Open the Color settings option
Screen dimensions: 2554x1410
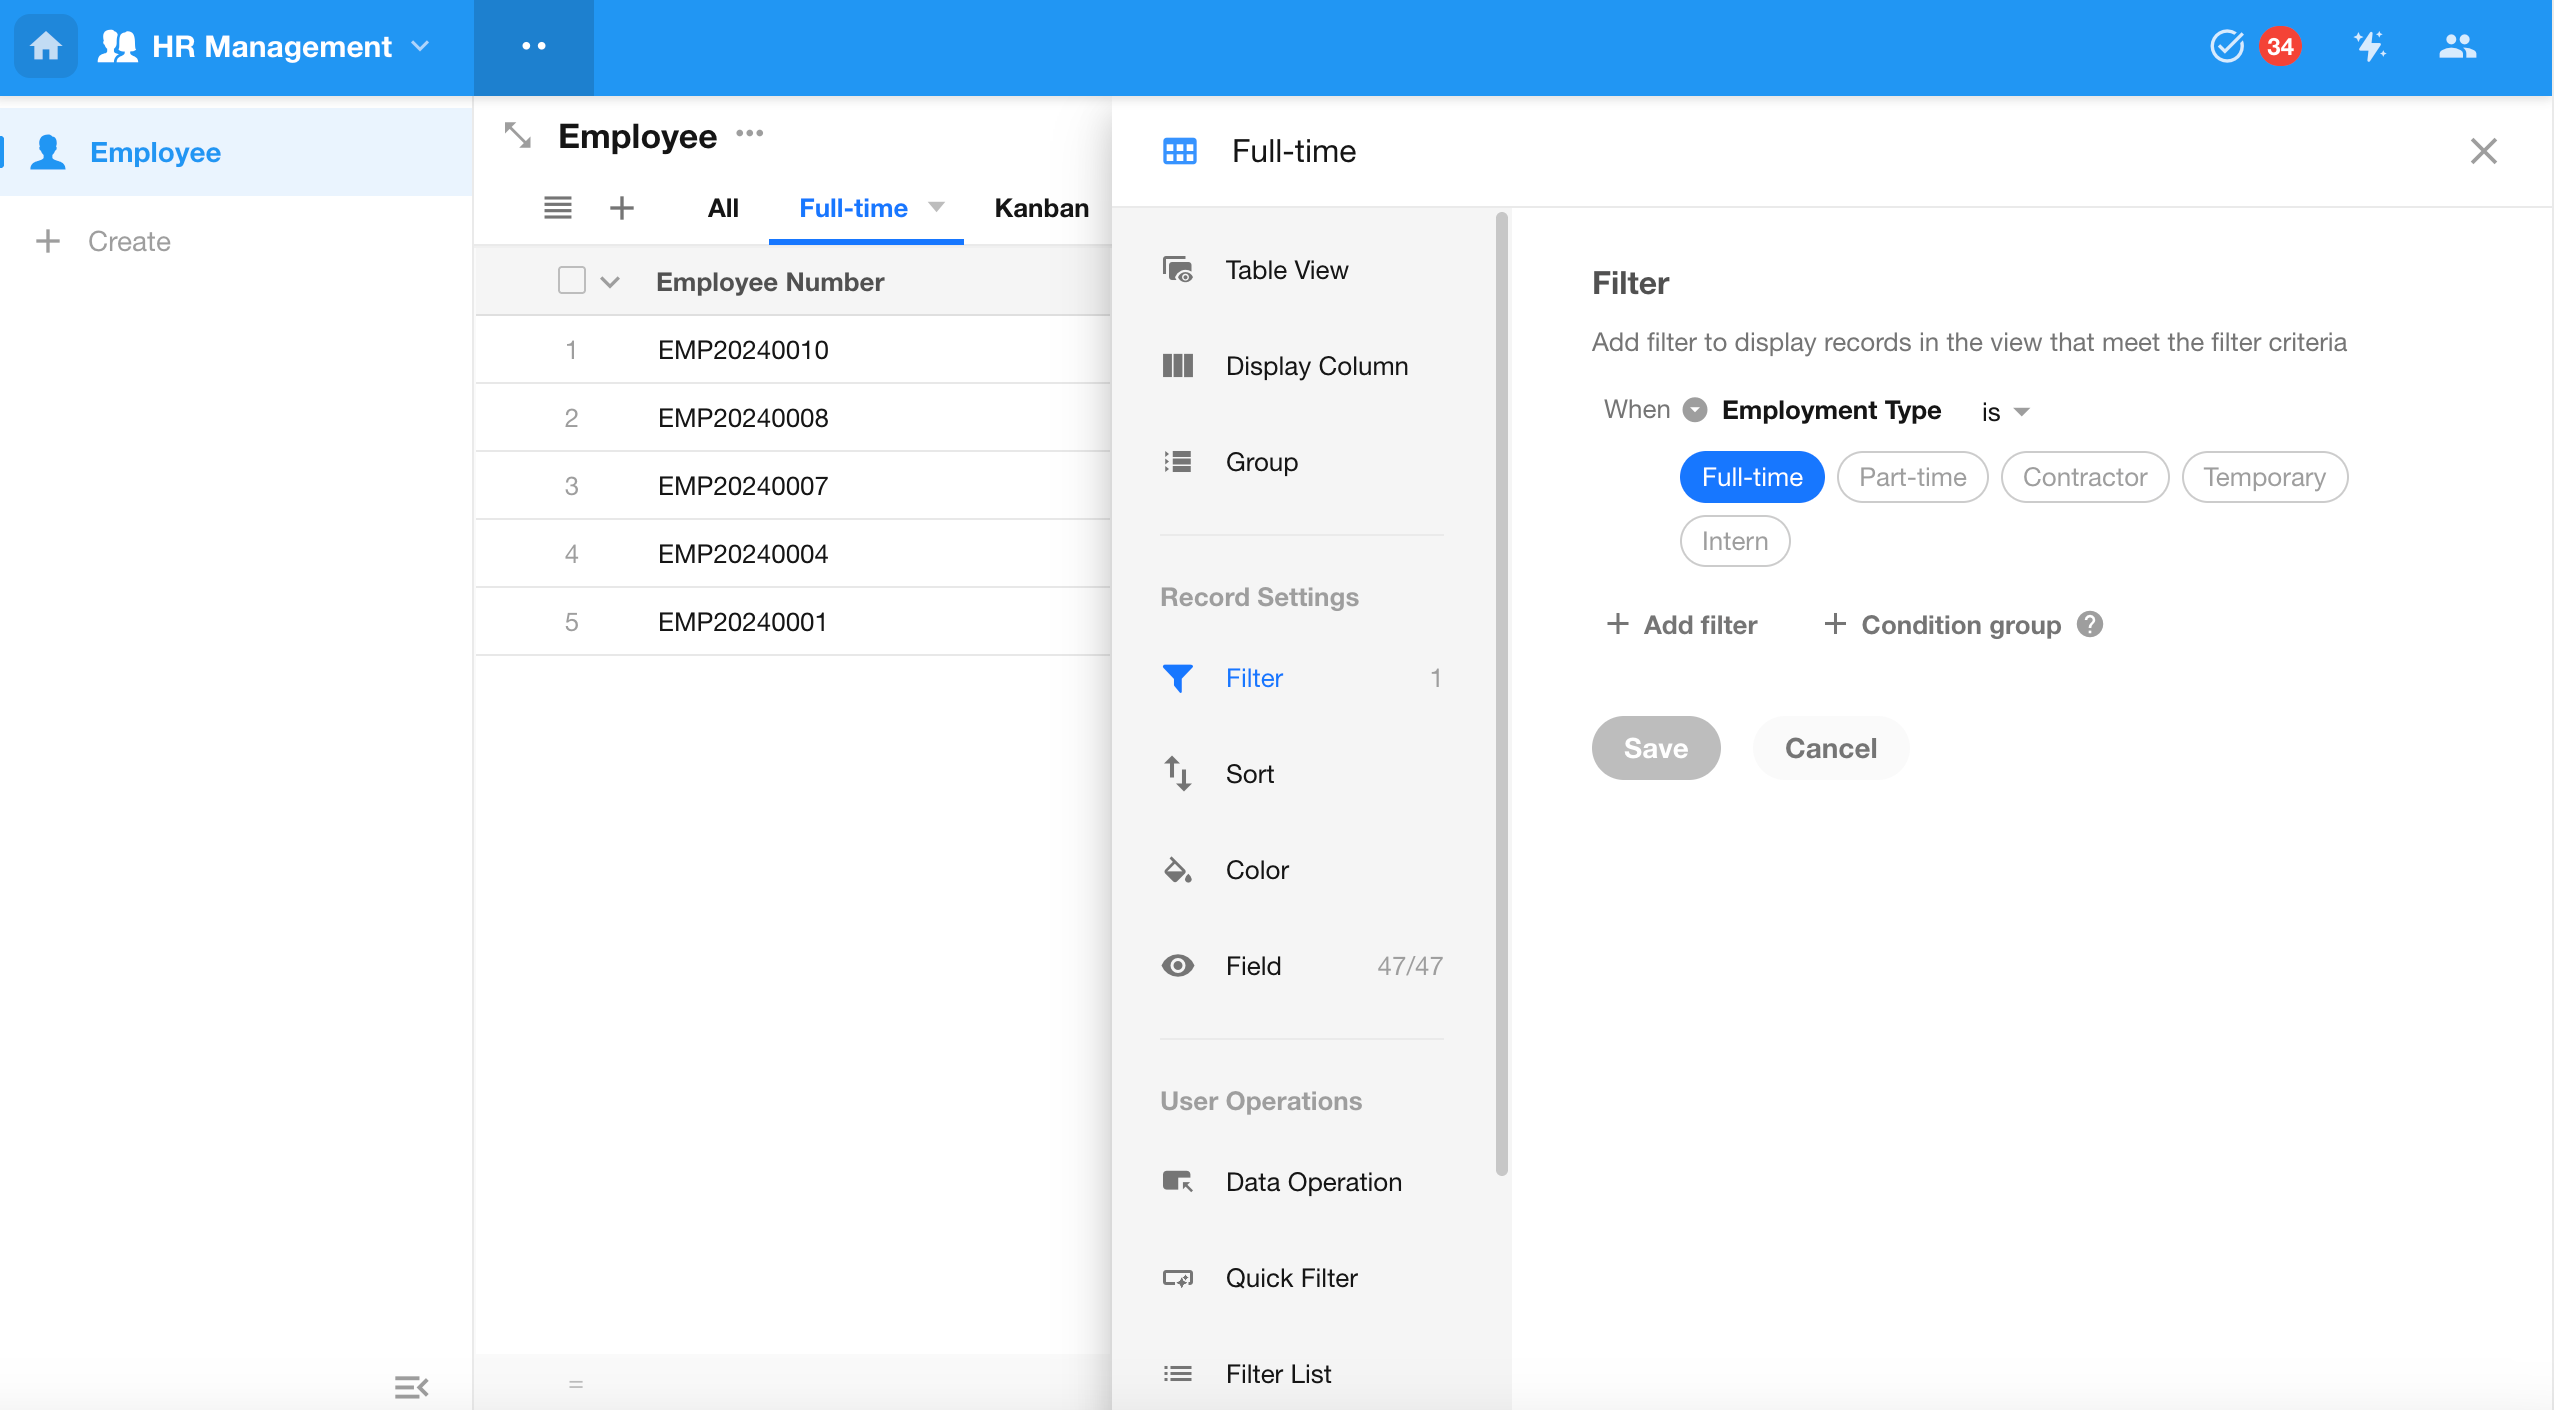click(1256, 870)
